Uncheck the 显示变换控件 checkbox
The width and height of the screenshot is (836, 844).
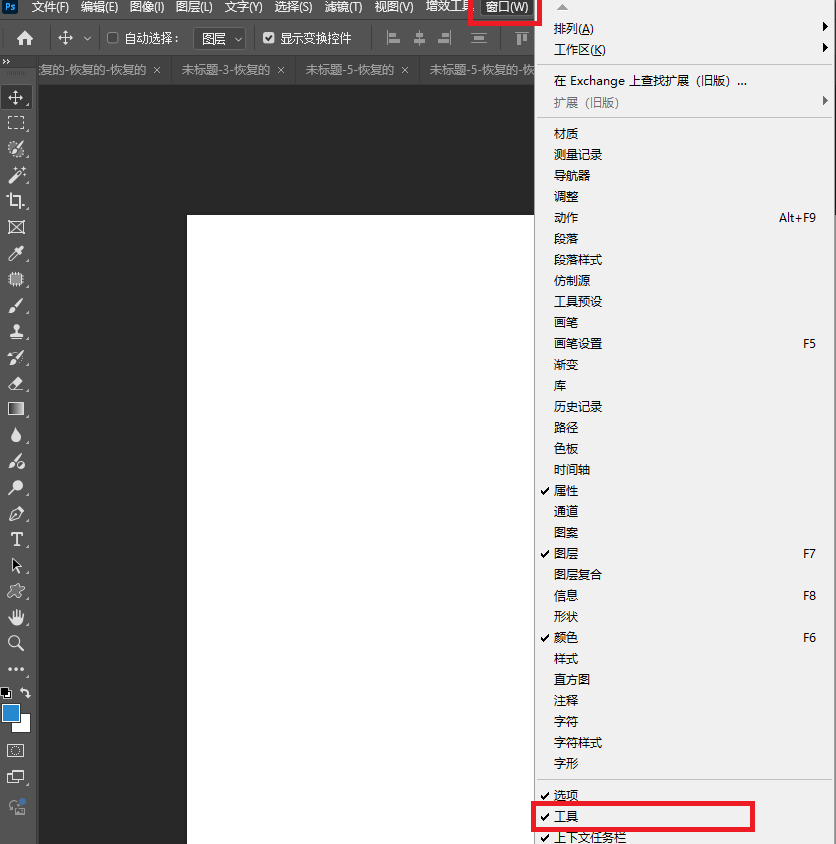[x=268, y=38]
